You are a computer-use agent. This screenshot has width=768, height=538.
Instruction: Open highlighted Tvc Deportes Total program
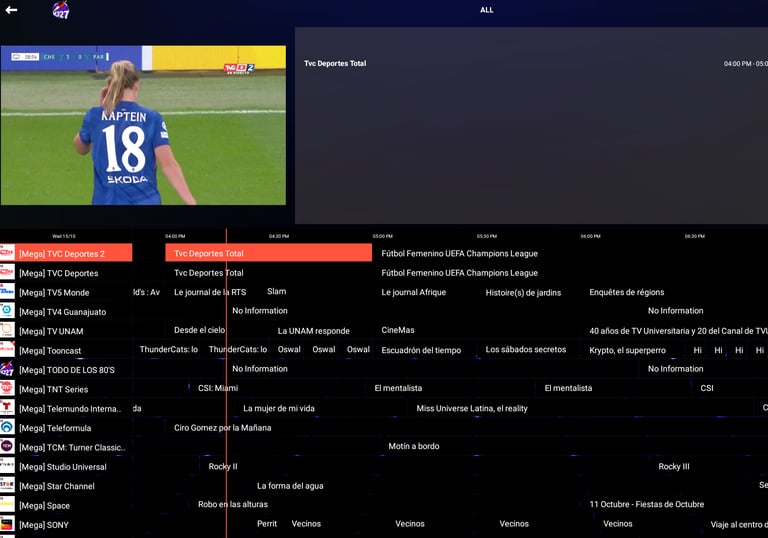[268, 253]
